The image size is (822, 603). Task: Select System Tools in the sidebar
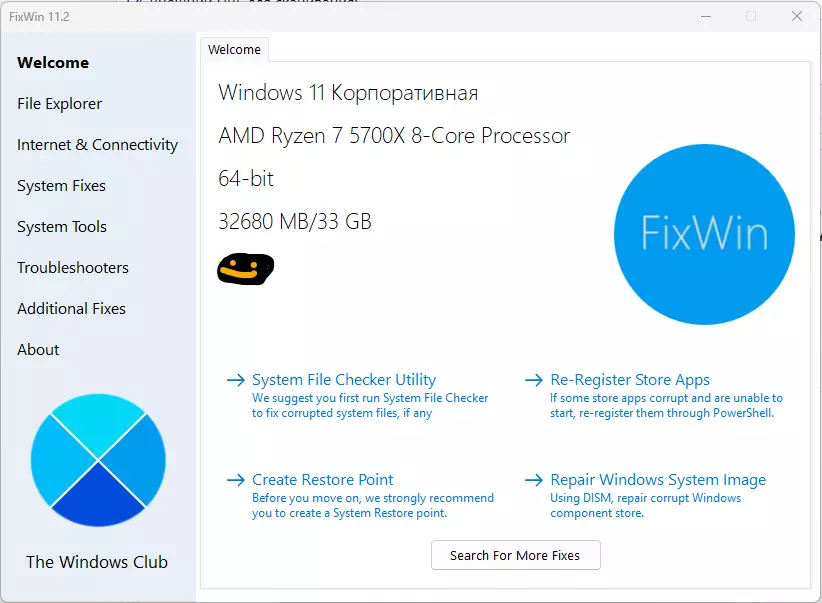[62, 227]
